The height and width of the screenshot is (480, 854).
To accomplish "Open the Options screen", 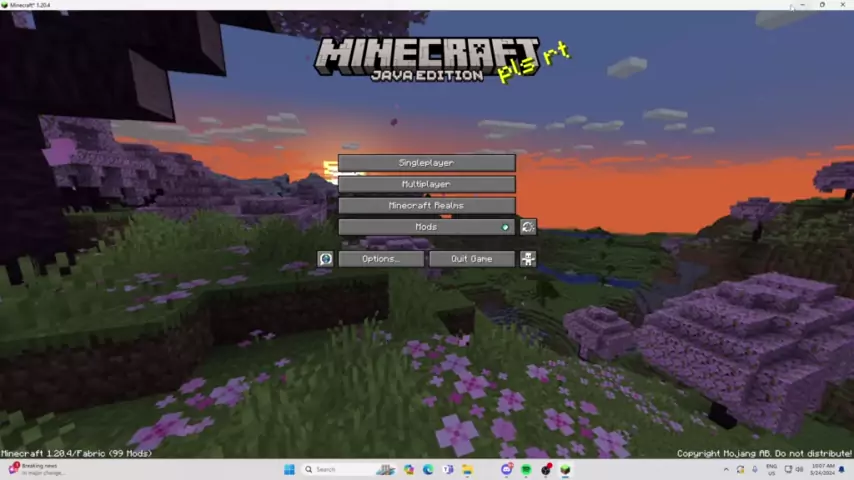I will 380,259.
